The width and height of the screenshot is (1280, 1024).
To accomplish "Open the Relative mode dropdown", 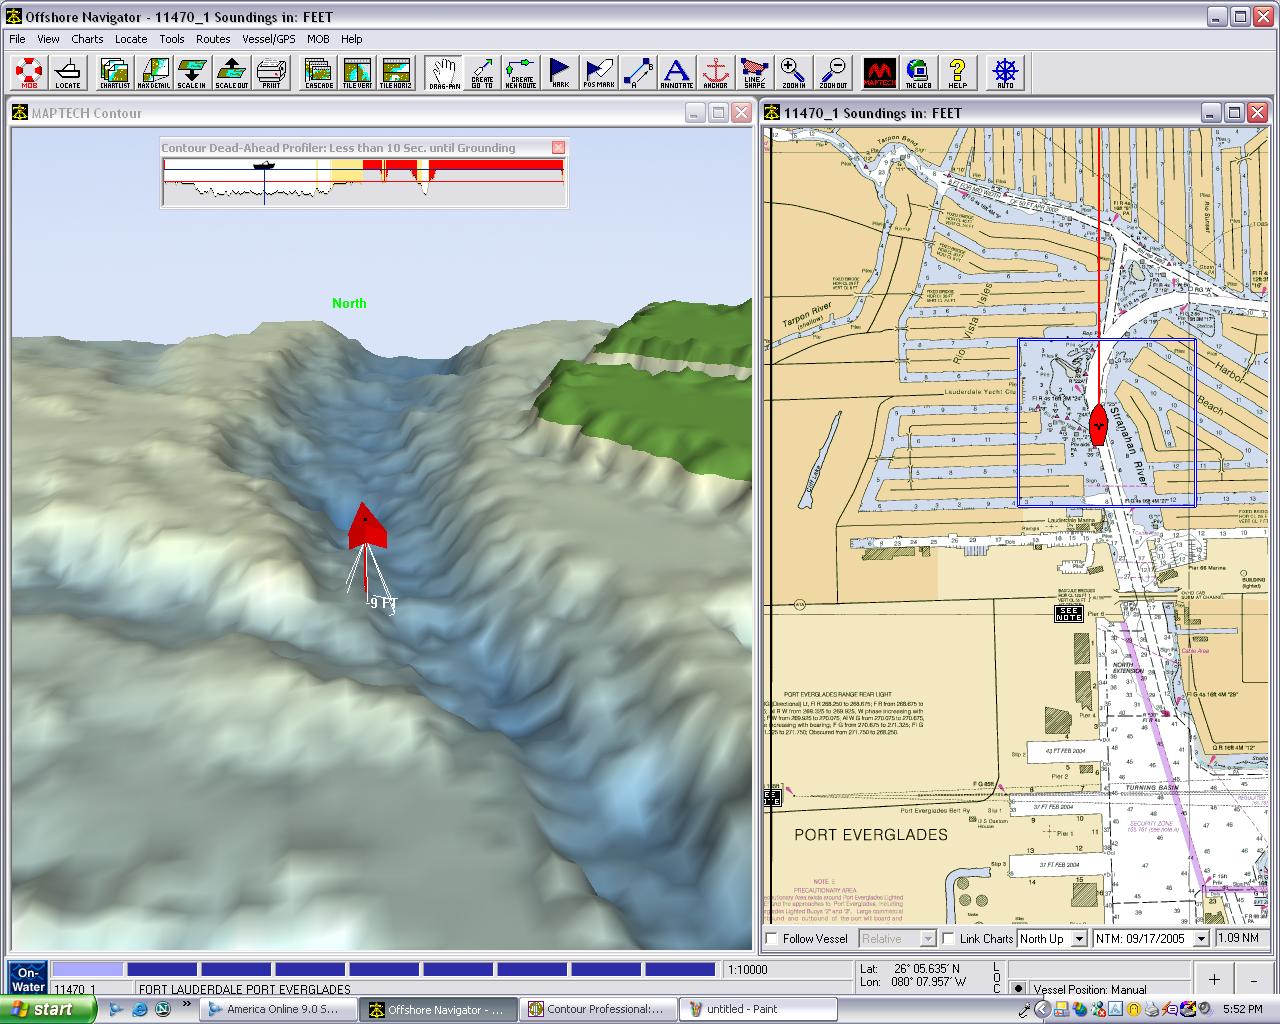I will [x=927, y=939].
